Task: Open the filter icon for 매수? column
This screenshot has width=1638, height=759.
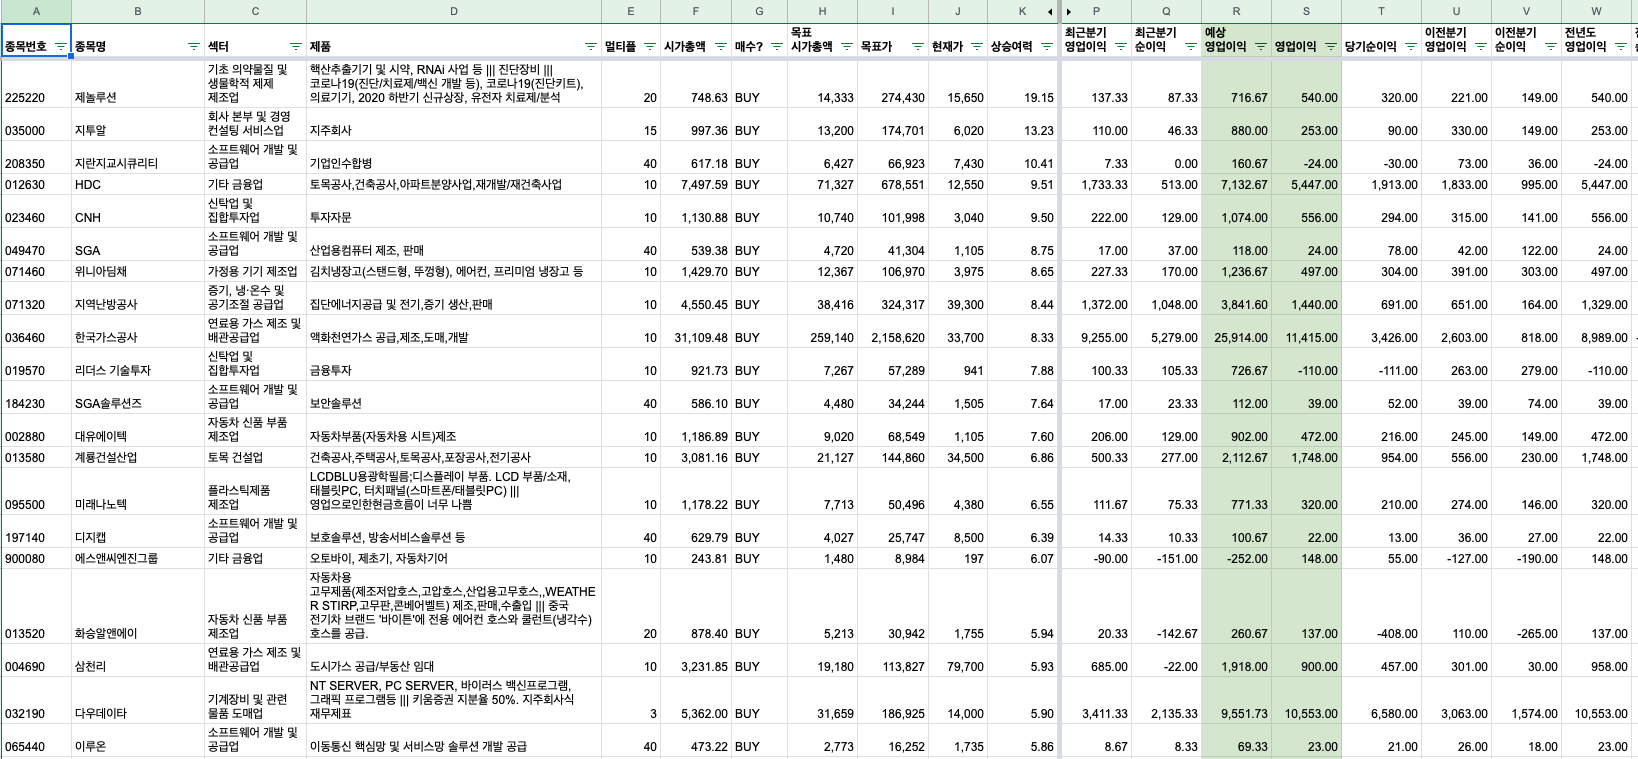Action: 777,47
